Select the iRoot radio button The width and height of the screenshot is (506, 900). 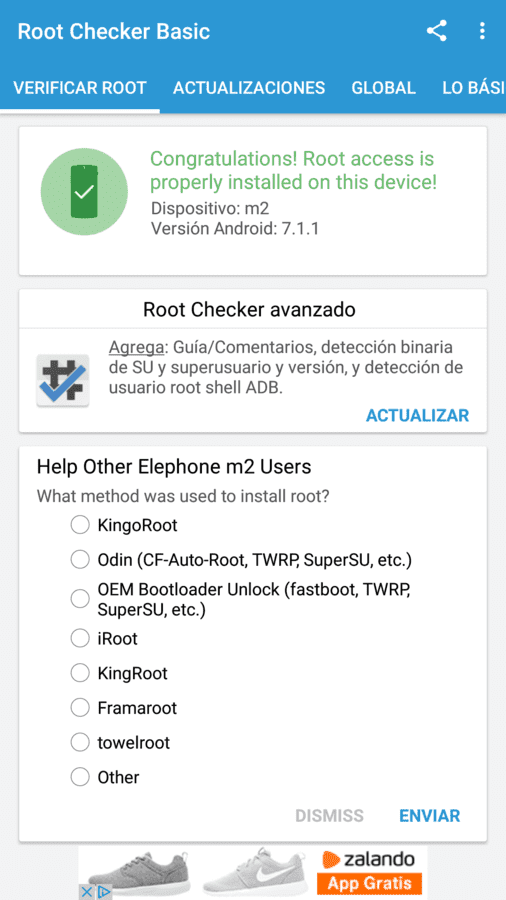click(x=80, y=638)
